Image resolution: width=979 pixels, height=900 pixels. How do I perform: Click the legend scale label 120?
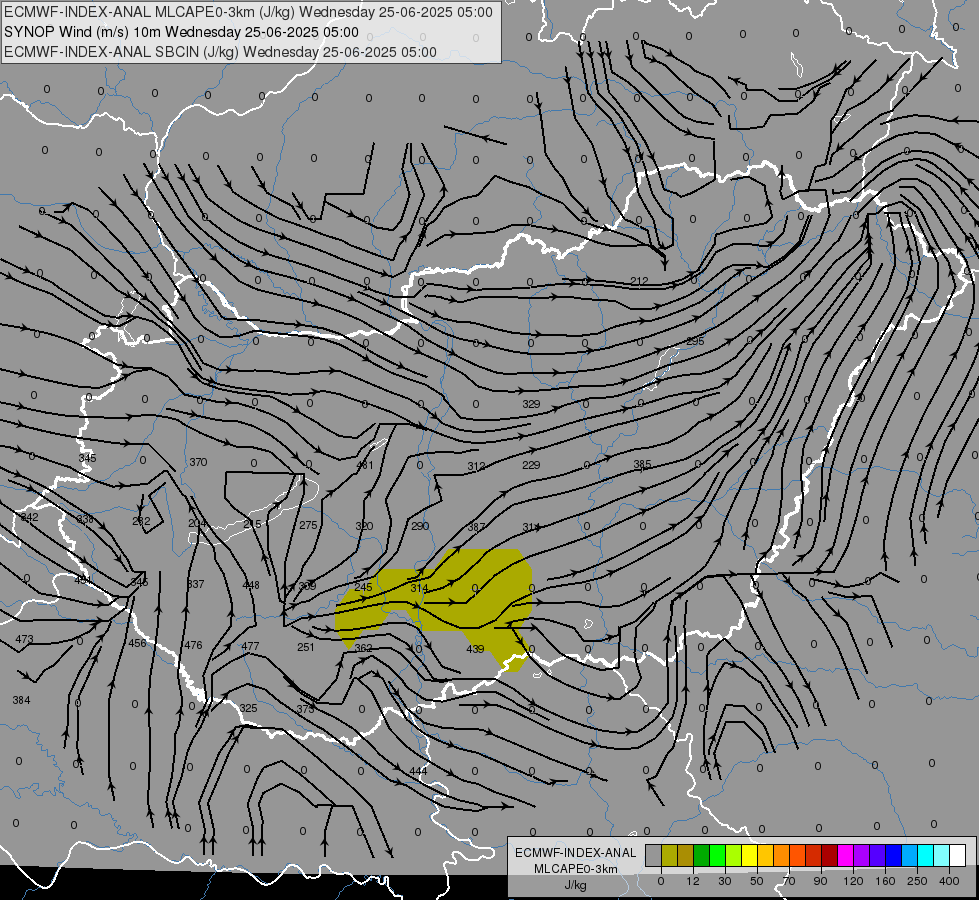coord(853,881)
